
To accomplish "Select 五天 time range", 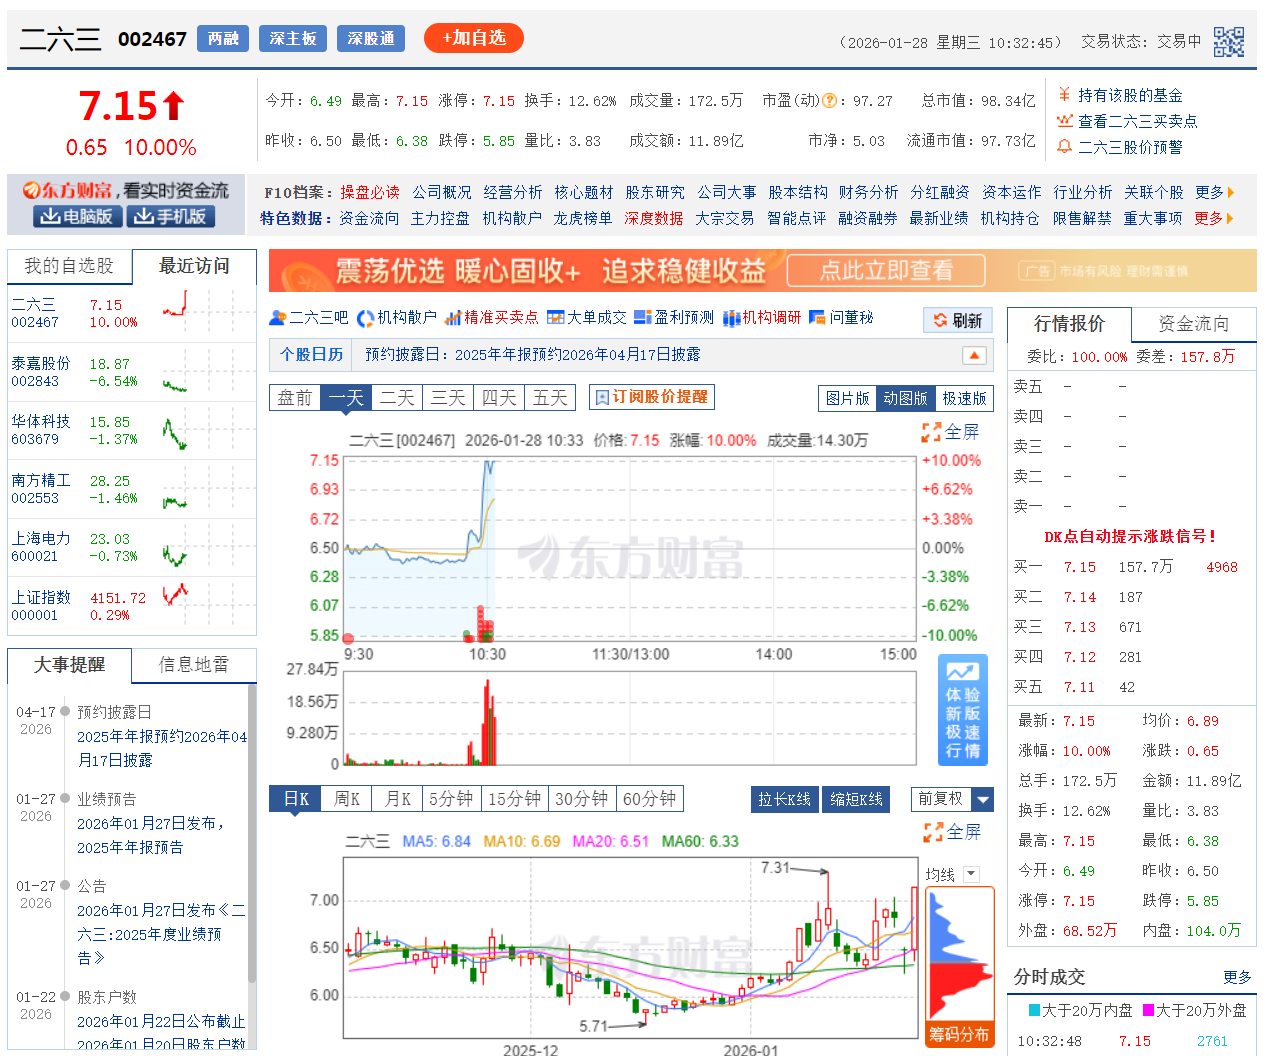I will point(550,398).
